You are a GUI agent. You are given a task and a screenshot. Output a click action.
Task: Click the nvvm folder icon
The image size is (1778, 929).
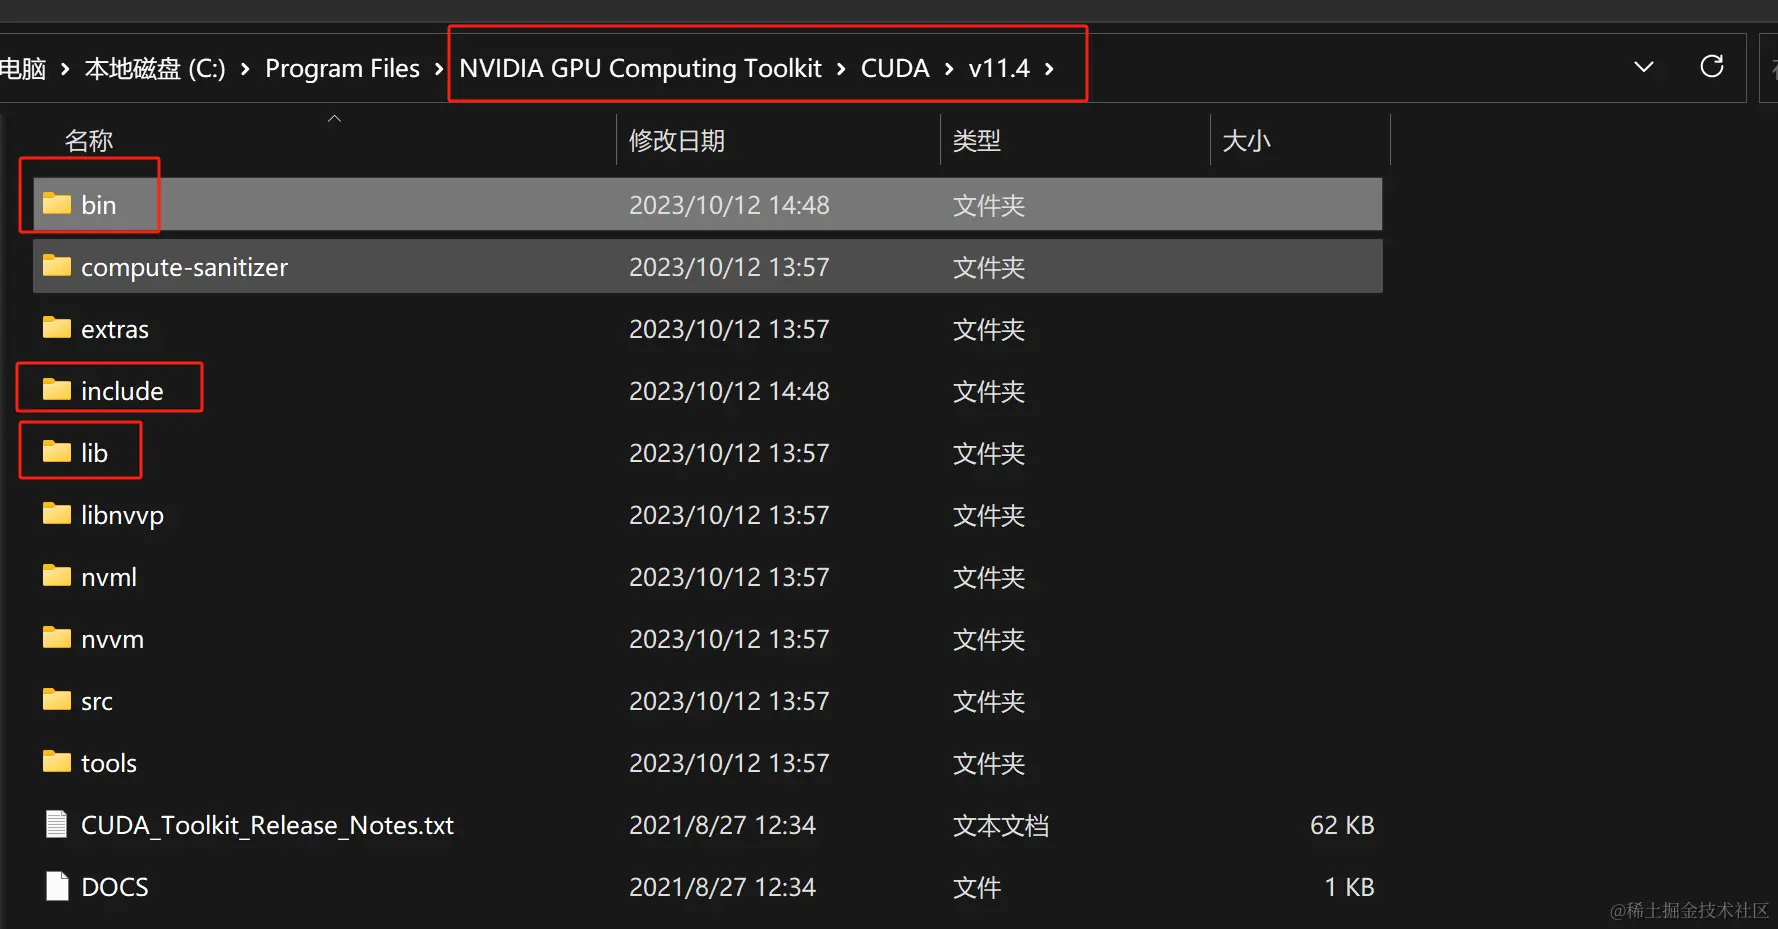pos(57,638)
